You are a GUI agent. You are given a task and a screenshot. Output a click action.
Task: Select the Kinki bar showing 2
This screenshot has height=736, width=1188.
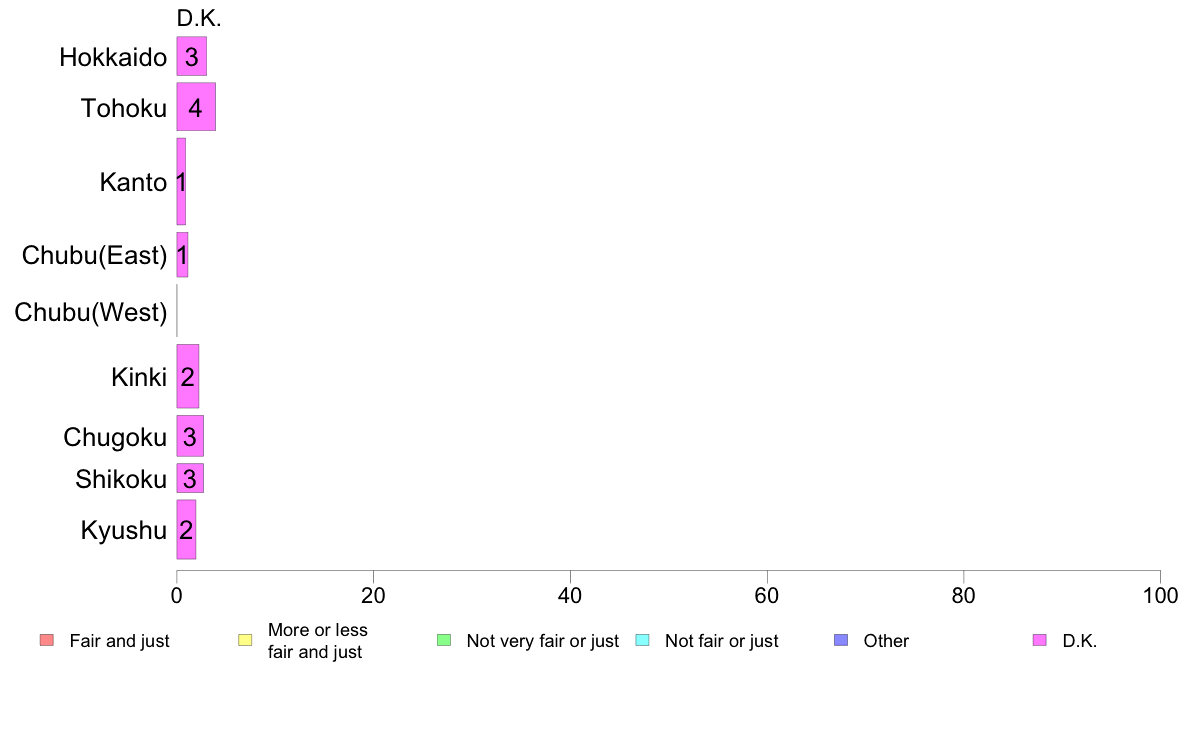click(188, 377)
